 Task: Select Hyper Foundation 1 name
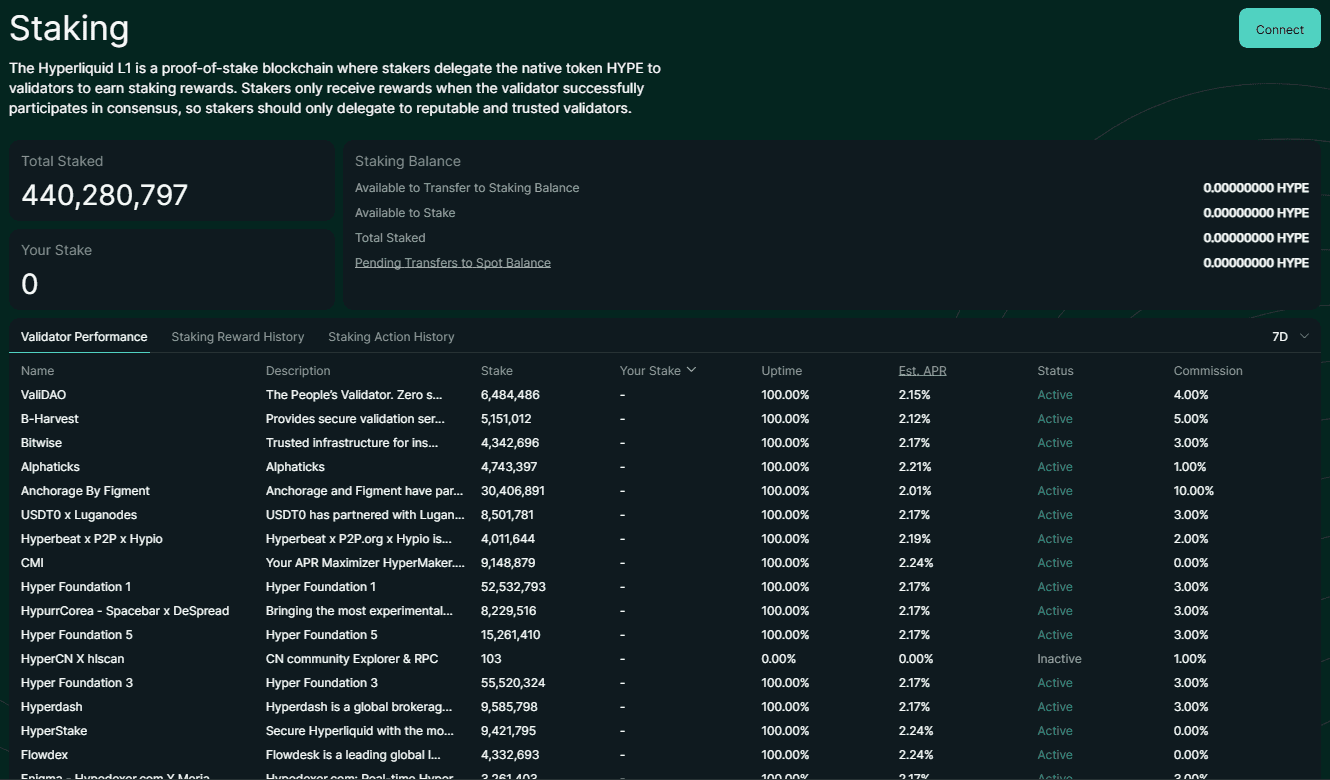(76, 587)
